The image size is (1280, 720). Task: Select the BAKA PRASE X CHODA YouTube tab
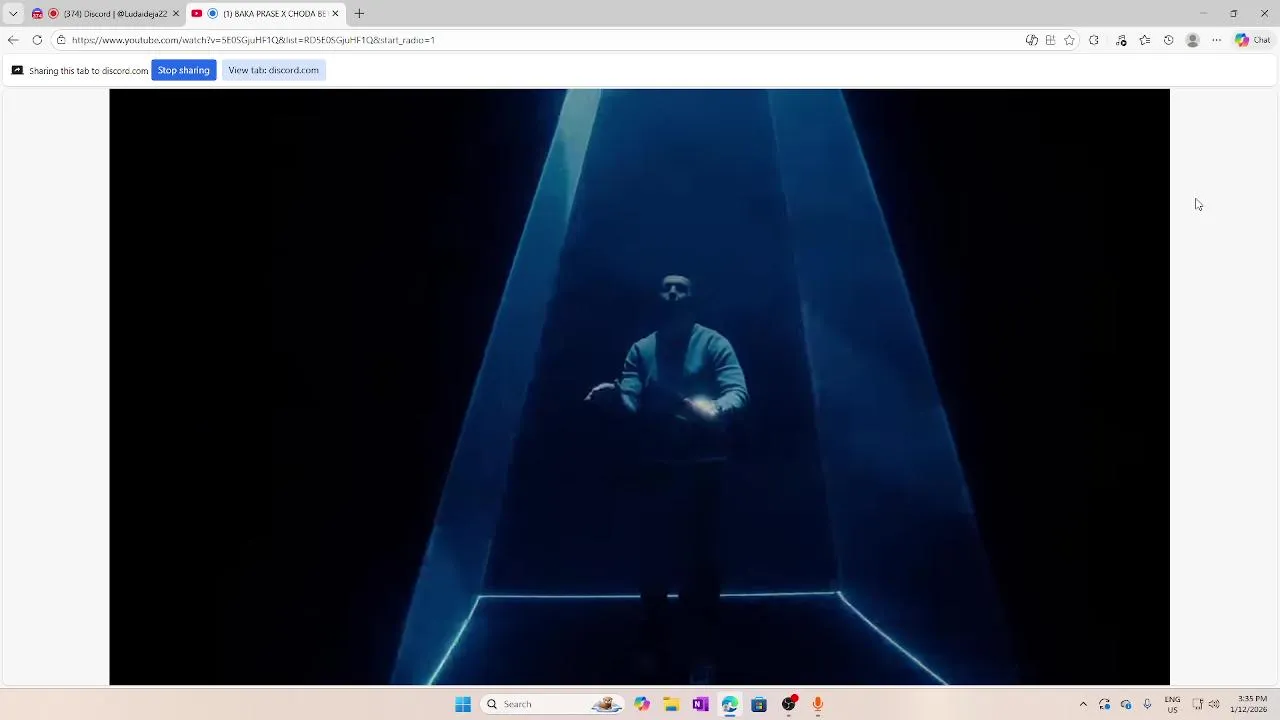266,14
